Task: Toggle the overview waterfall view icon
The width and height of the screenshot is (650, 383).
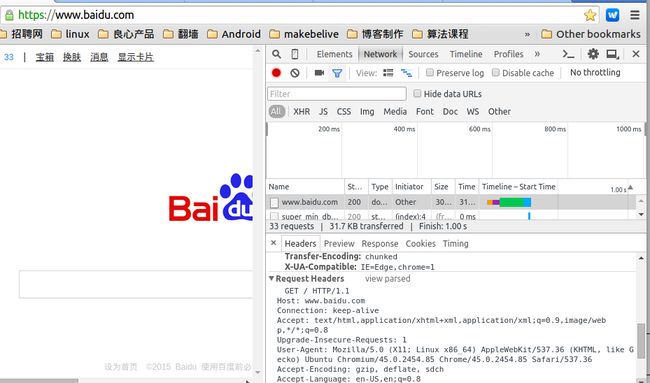Action: pyautogui.click(x=406, y=73)
